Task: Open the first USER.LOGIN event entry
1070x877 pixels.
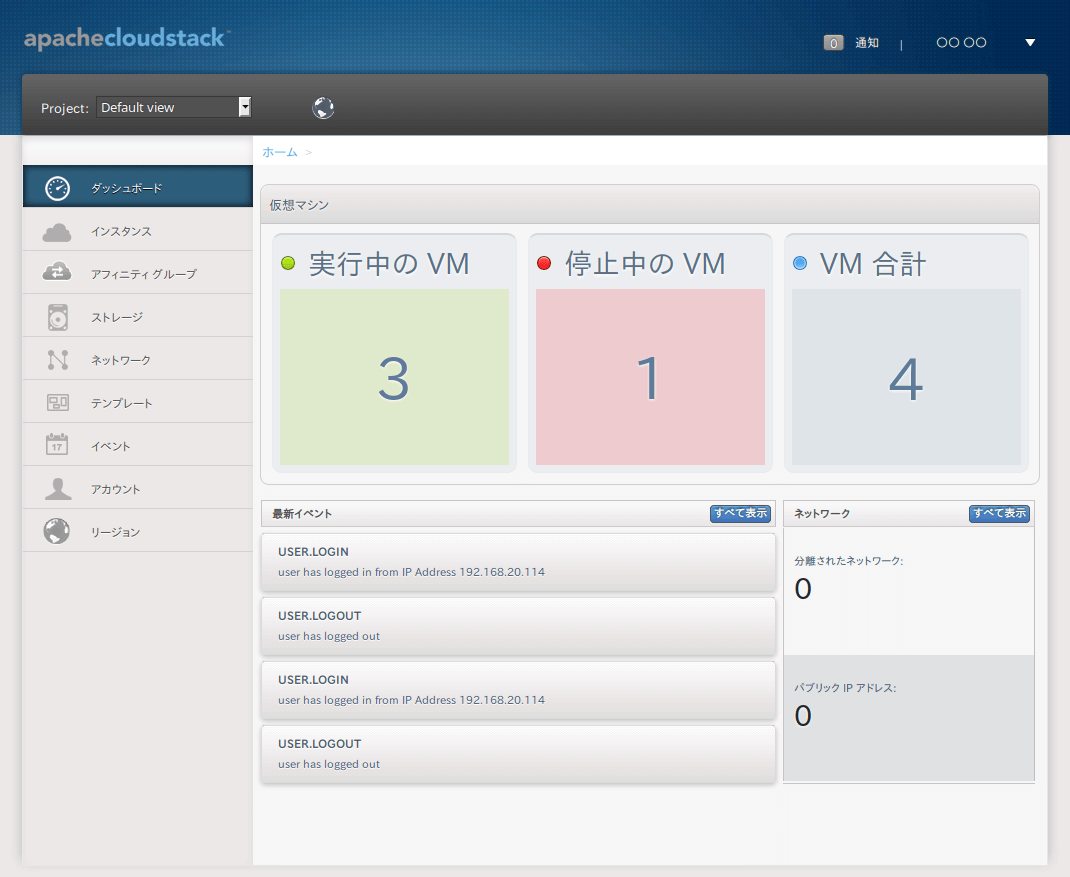Action: (517, 562)
